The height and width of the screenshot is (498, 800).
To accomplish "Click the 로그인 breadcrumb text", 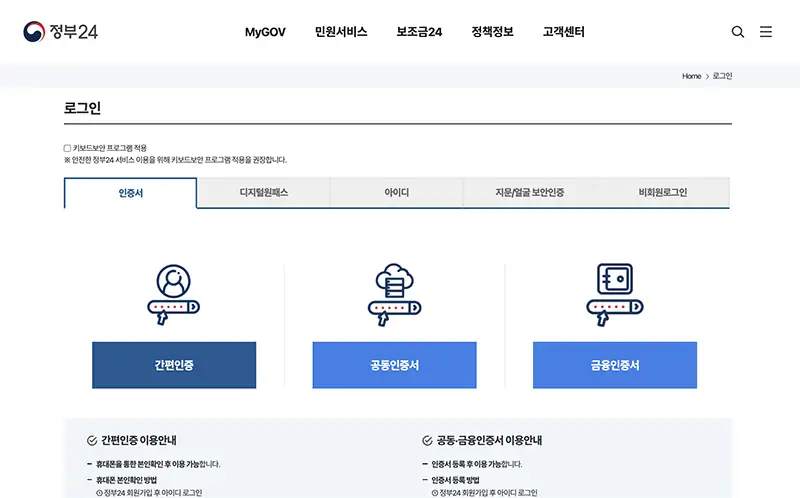I will tap(722, 76).
